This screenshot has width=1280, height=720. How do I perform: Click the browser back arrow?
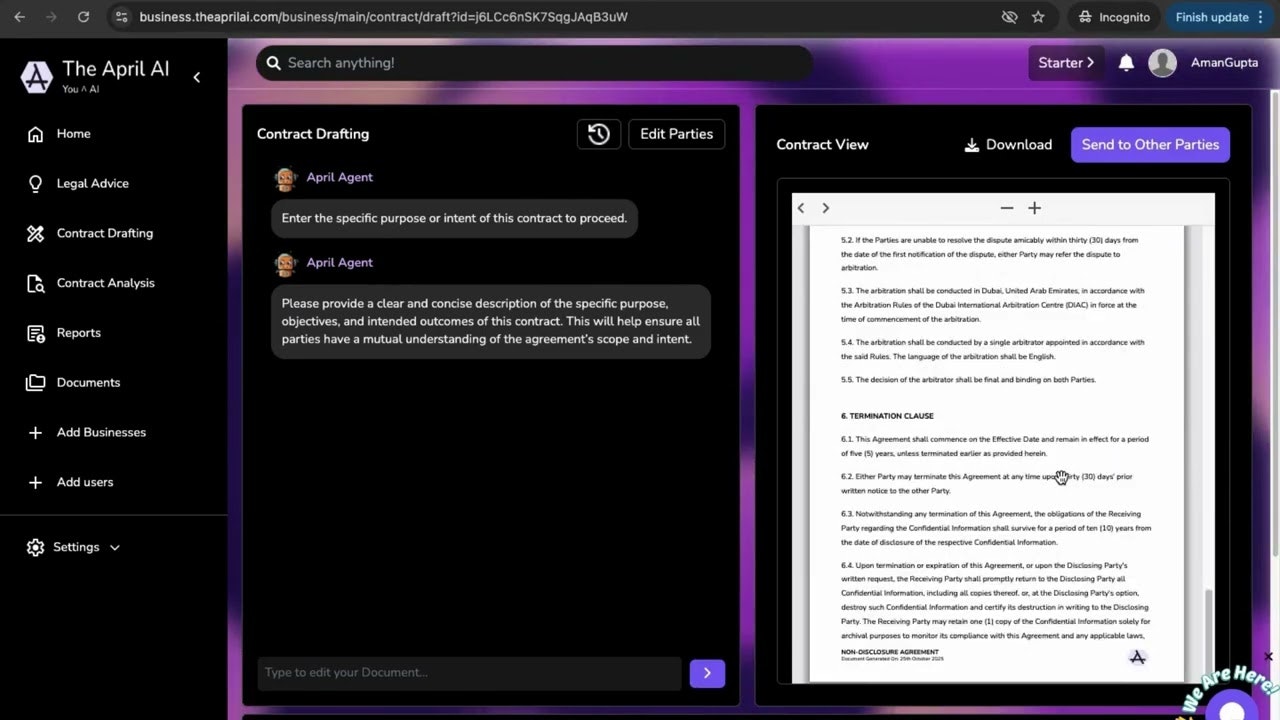tap(19, 17)
